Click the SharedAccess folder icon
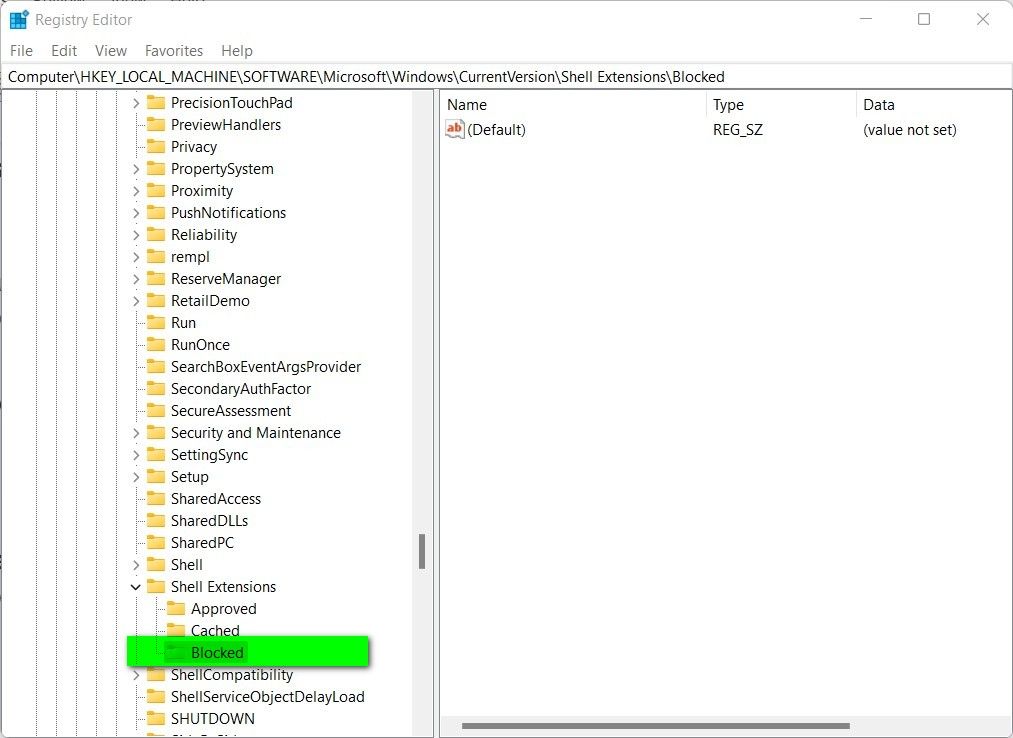This screenshot has width=1013, height=738. [x=156, y=498]
